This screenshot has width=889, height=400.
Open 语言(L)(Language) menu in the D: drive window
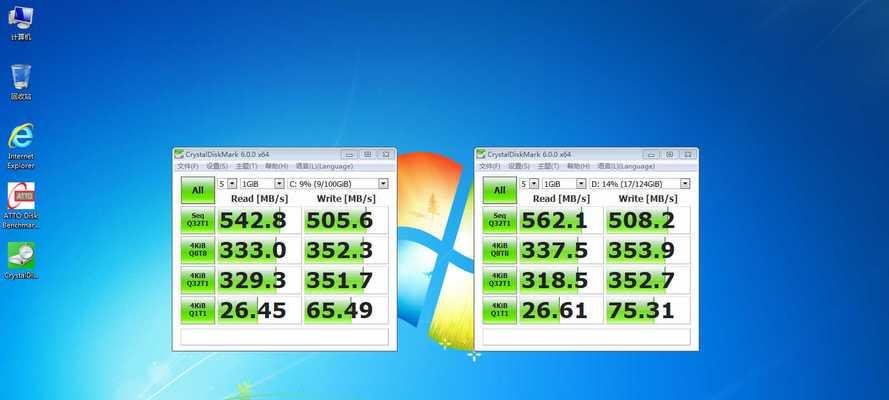click(x=626, y=167)
